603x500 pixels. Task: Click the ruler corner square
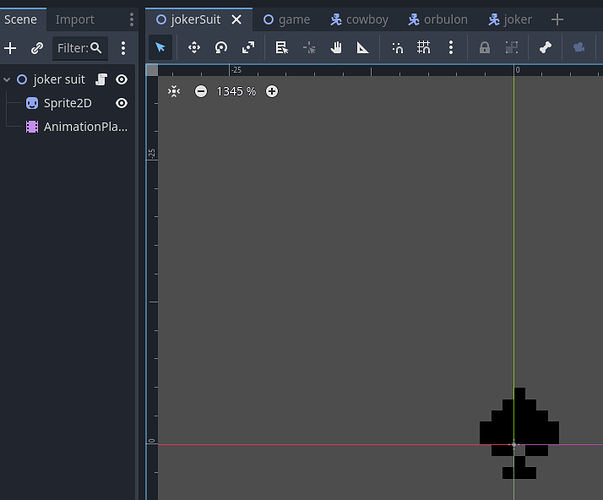pyautogui.click(x=152, y=70)
